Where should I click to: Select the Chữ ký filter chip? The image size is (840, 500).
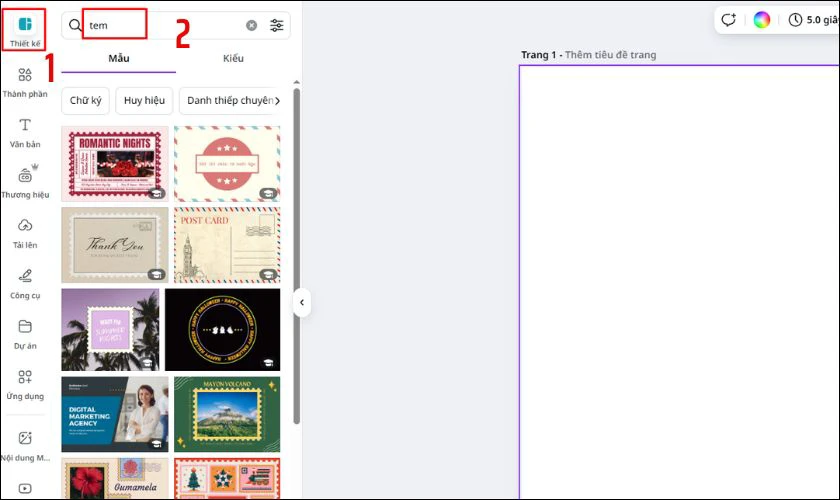pos(85,101)
